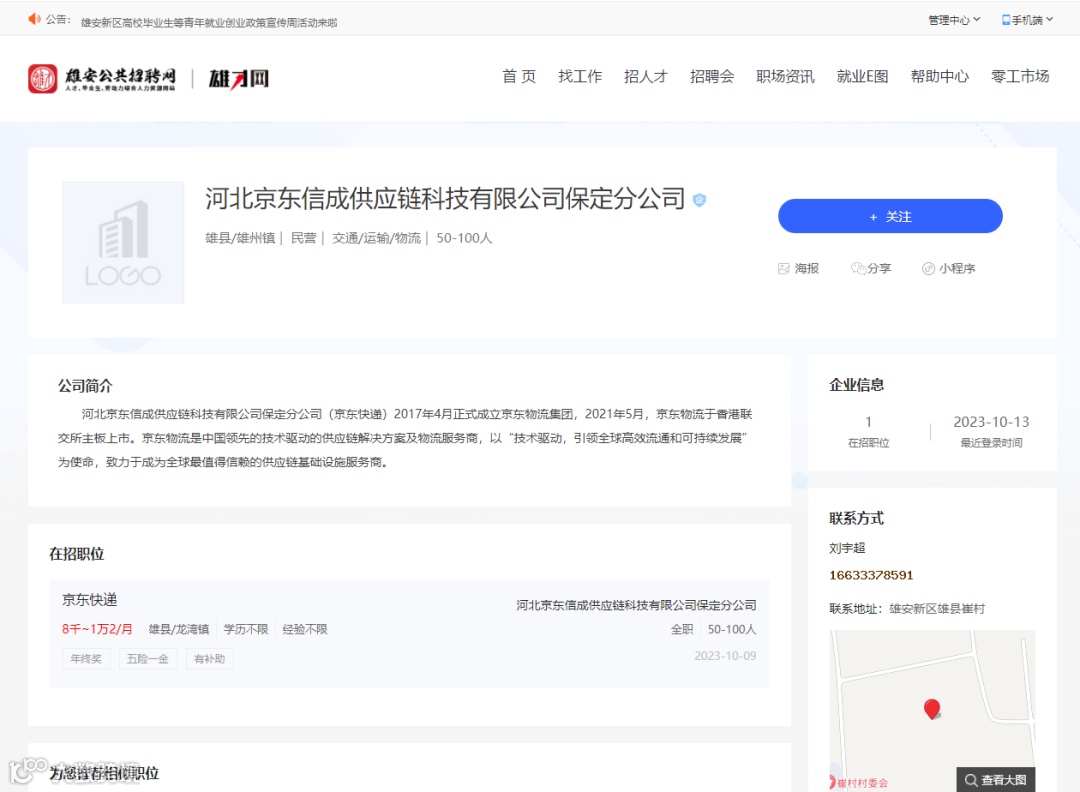Click the 五险一金 benefit tag
1080x792 pixels.
(147, 659)
